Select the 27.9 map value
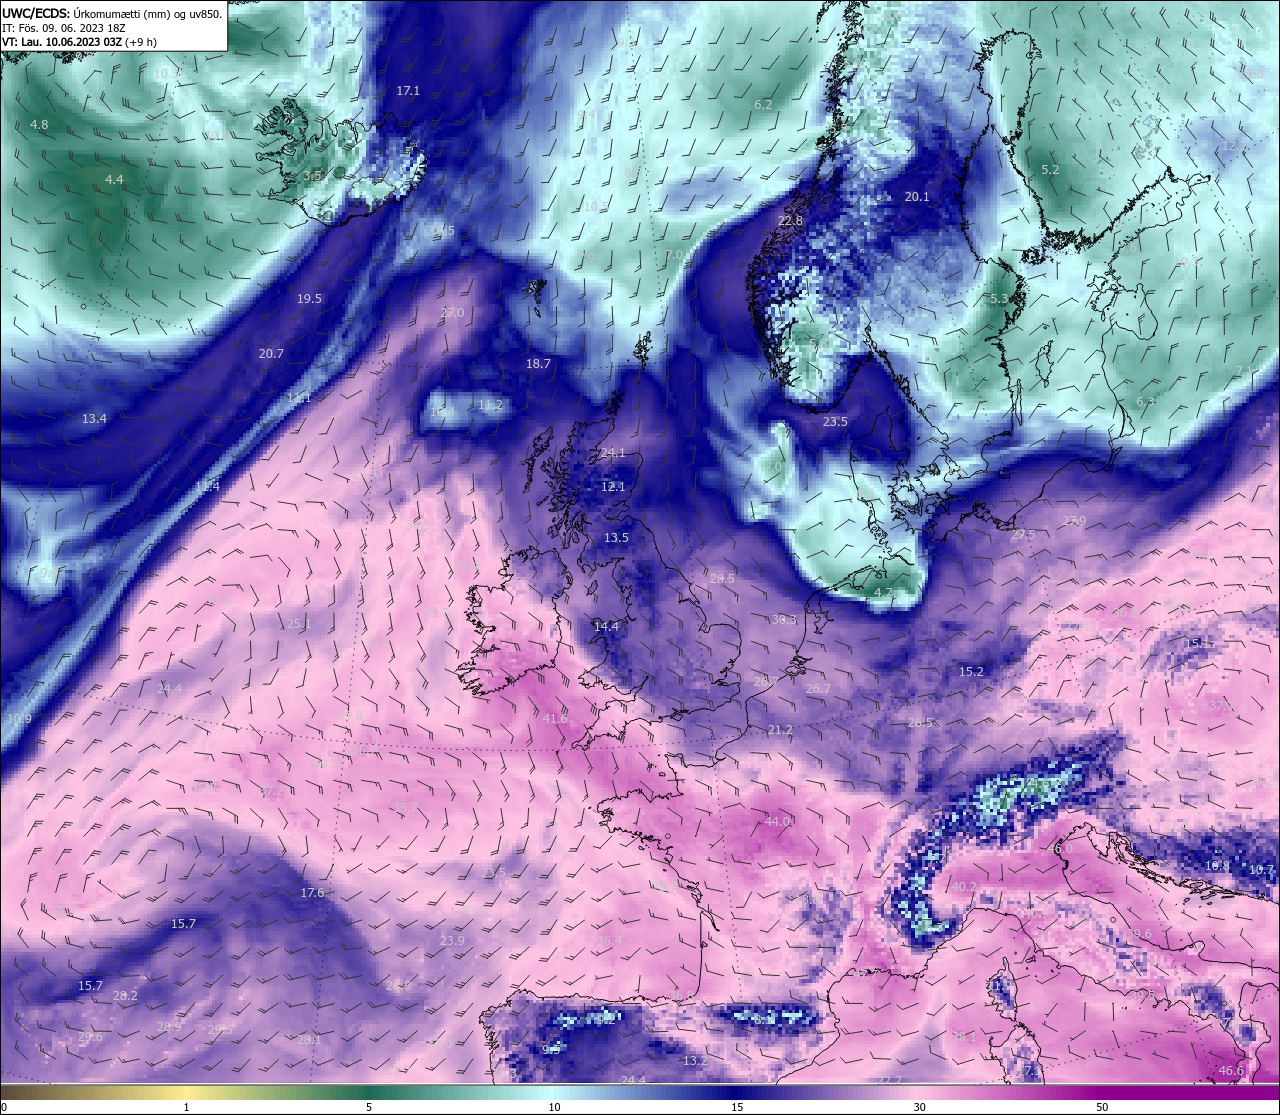This screenshot has width=1280, height=1115. [1074, 521]
